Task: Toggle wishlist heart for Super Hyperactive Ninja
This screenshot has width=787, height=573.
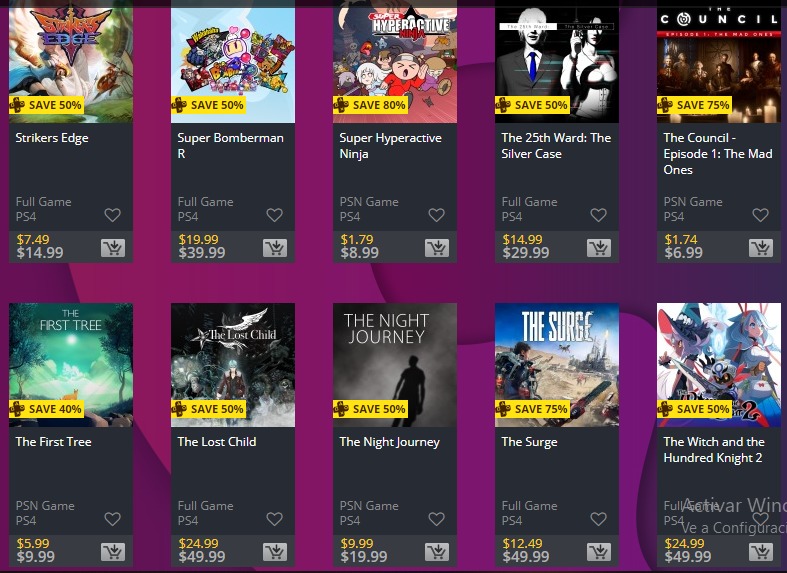Action: pyautogui.click(x=437, y=215)
